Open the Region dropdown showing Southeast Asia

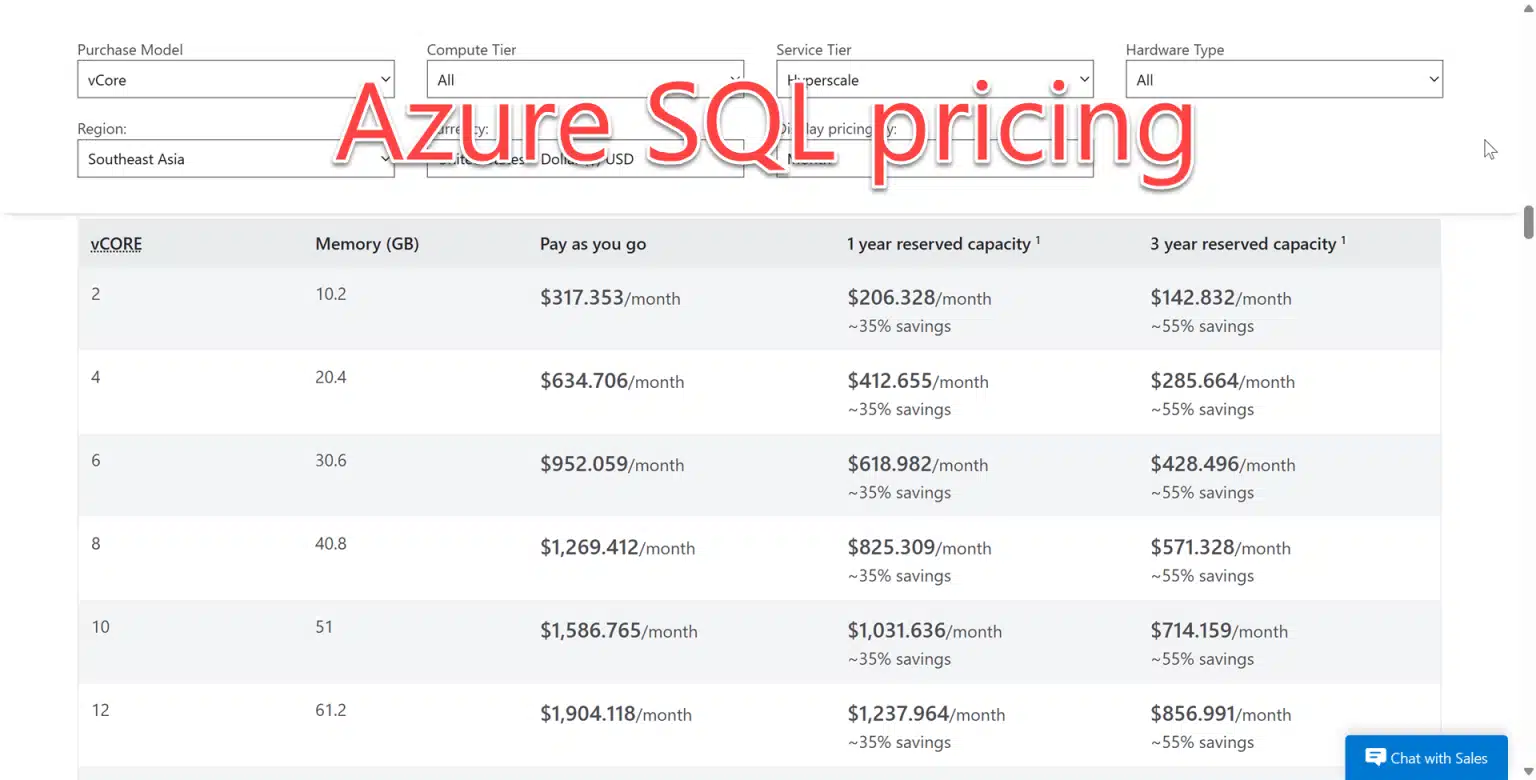(236, 158)
